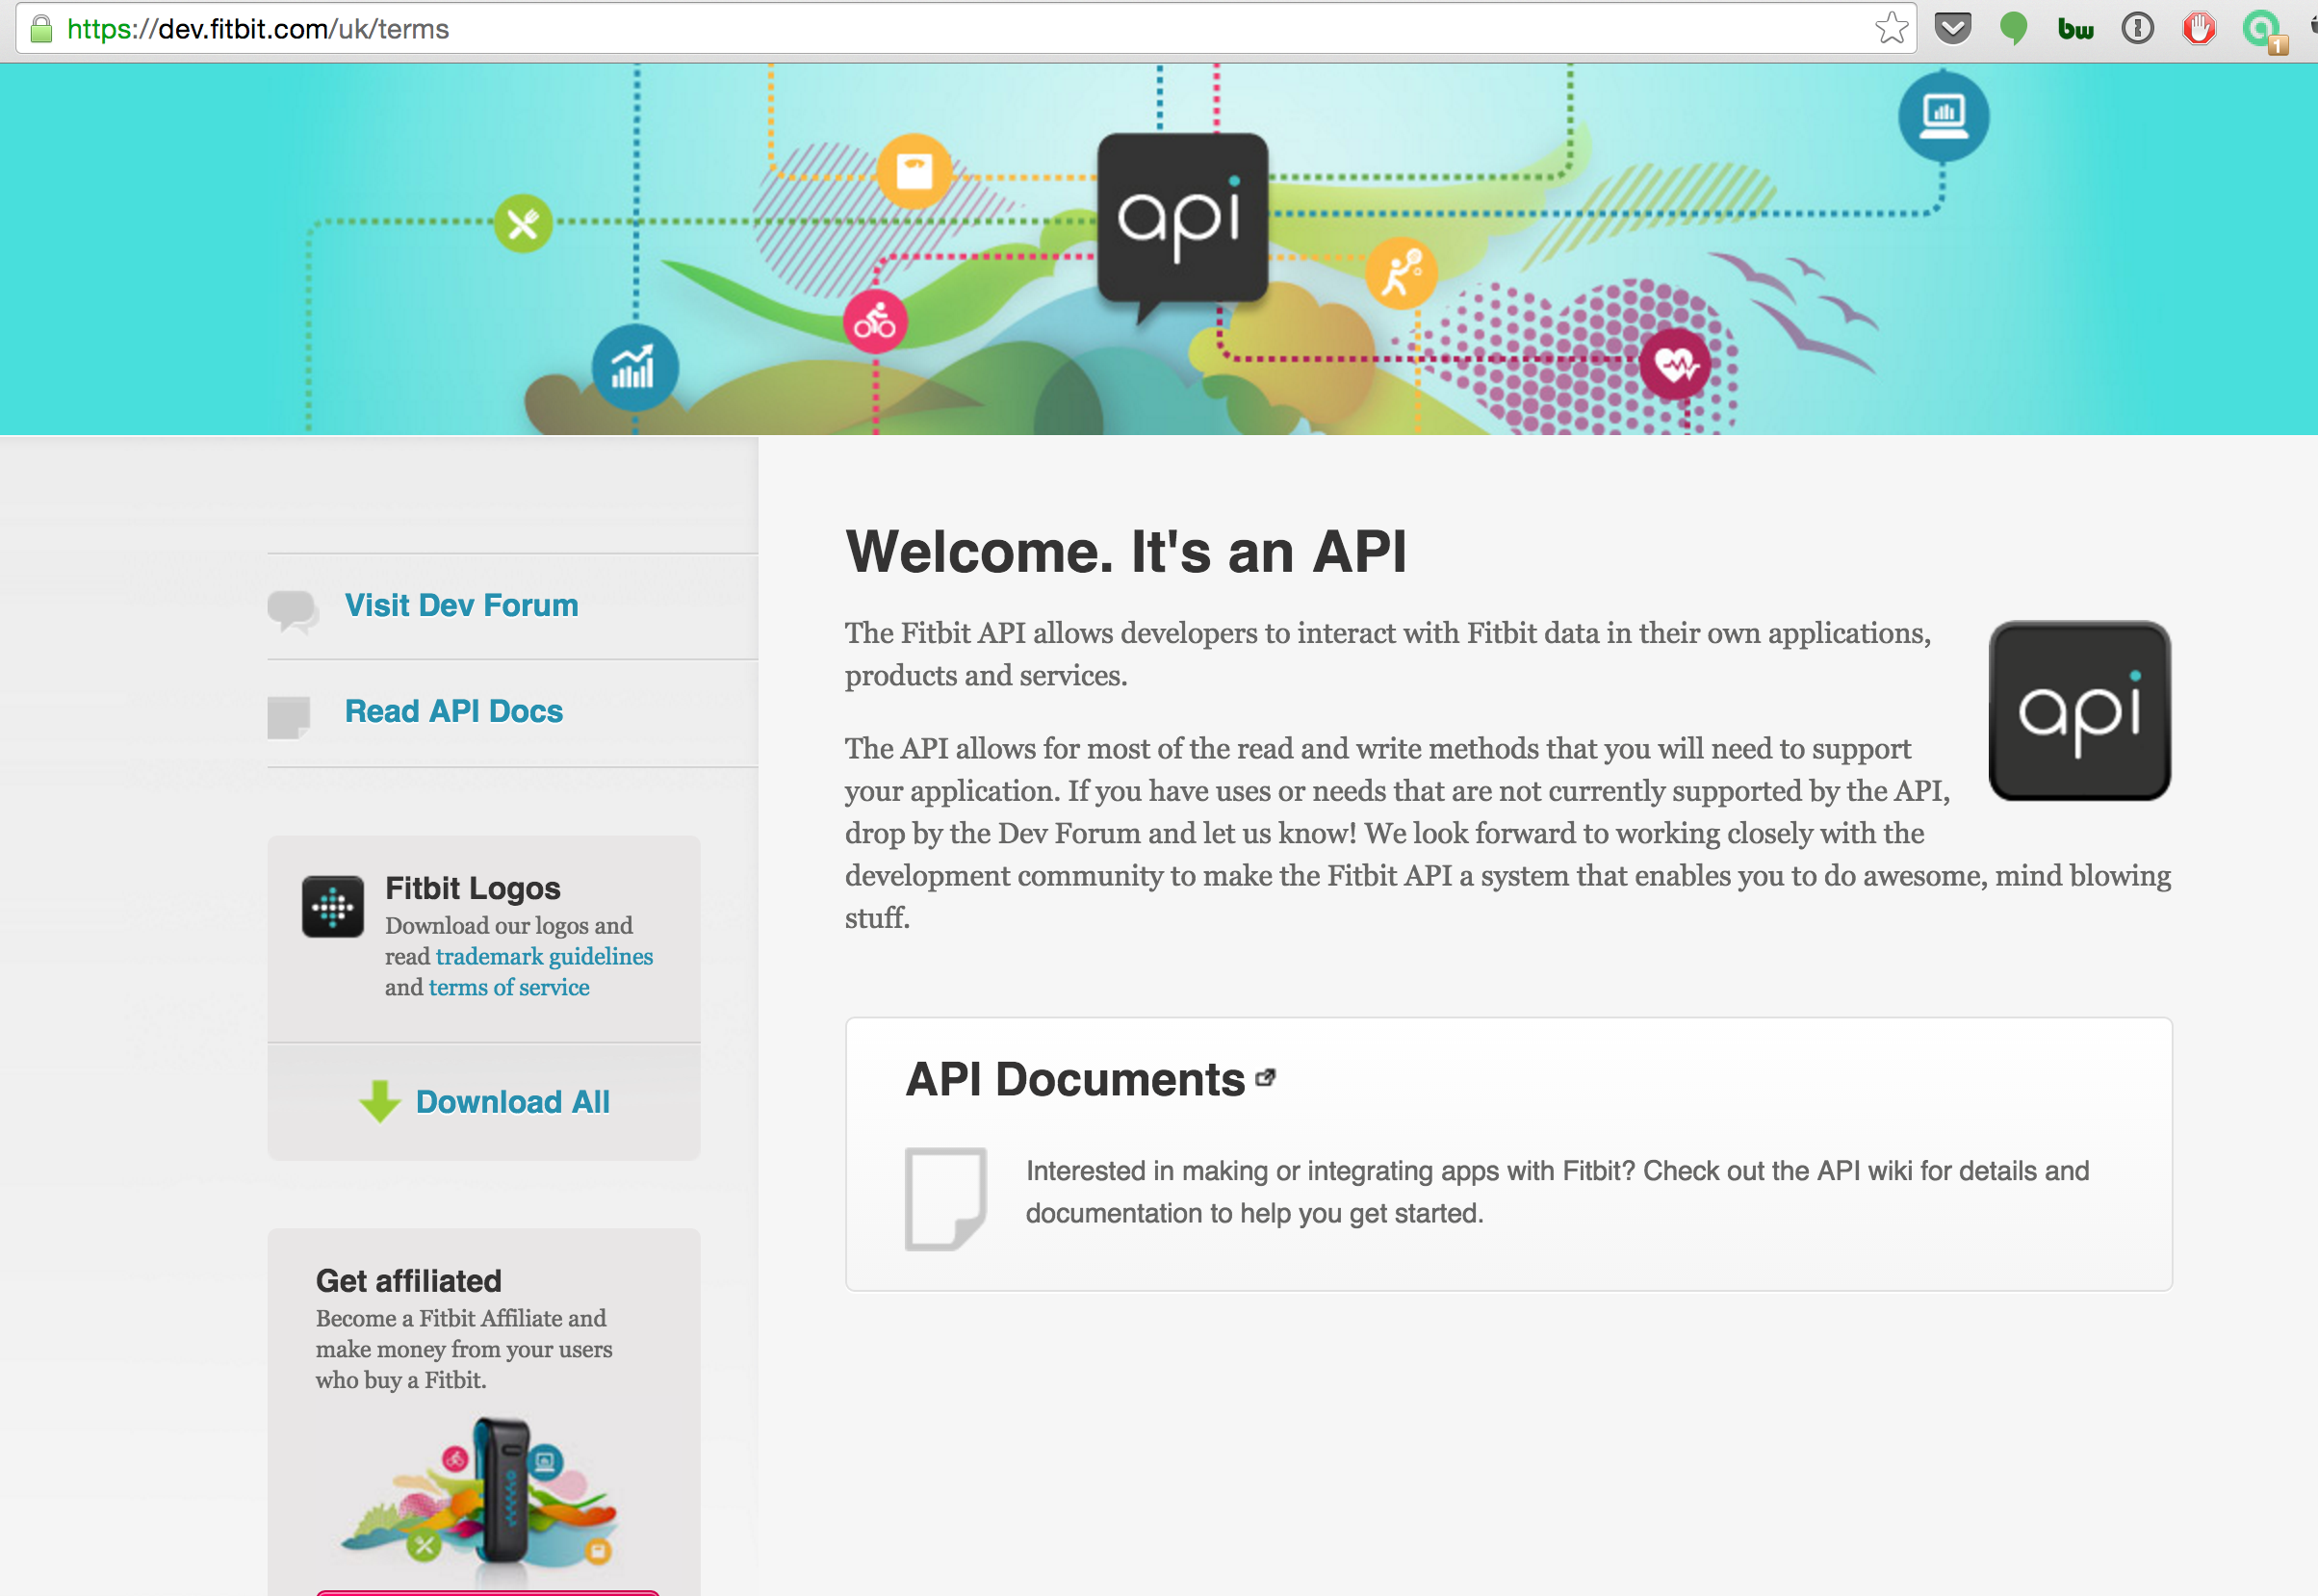Click the 'Welcome. It's an API' heading
The image size is (2318, 1596).
[1126, 551]
